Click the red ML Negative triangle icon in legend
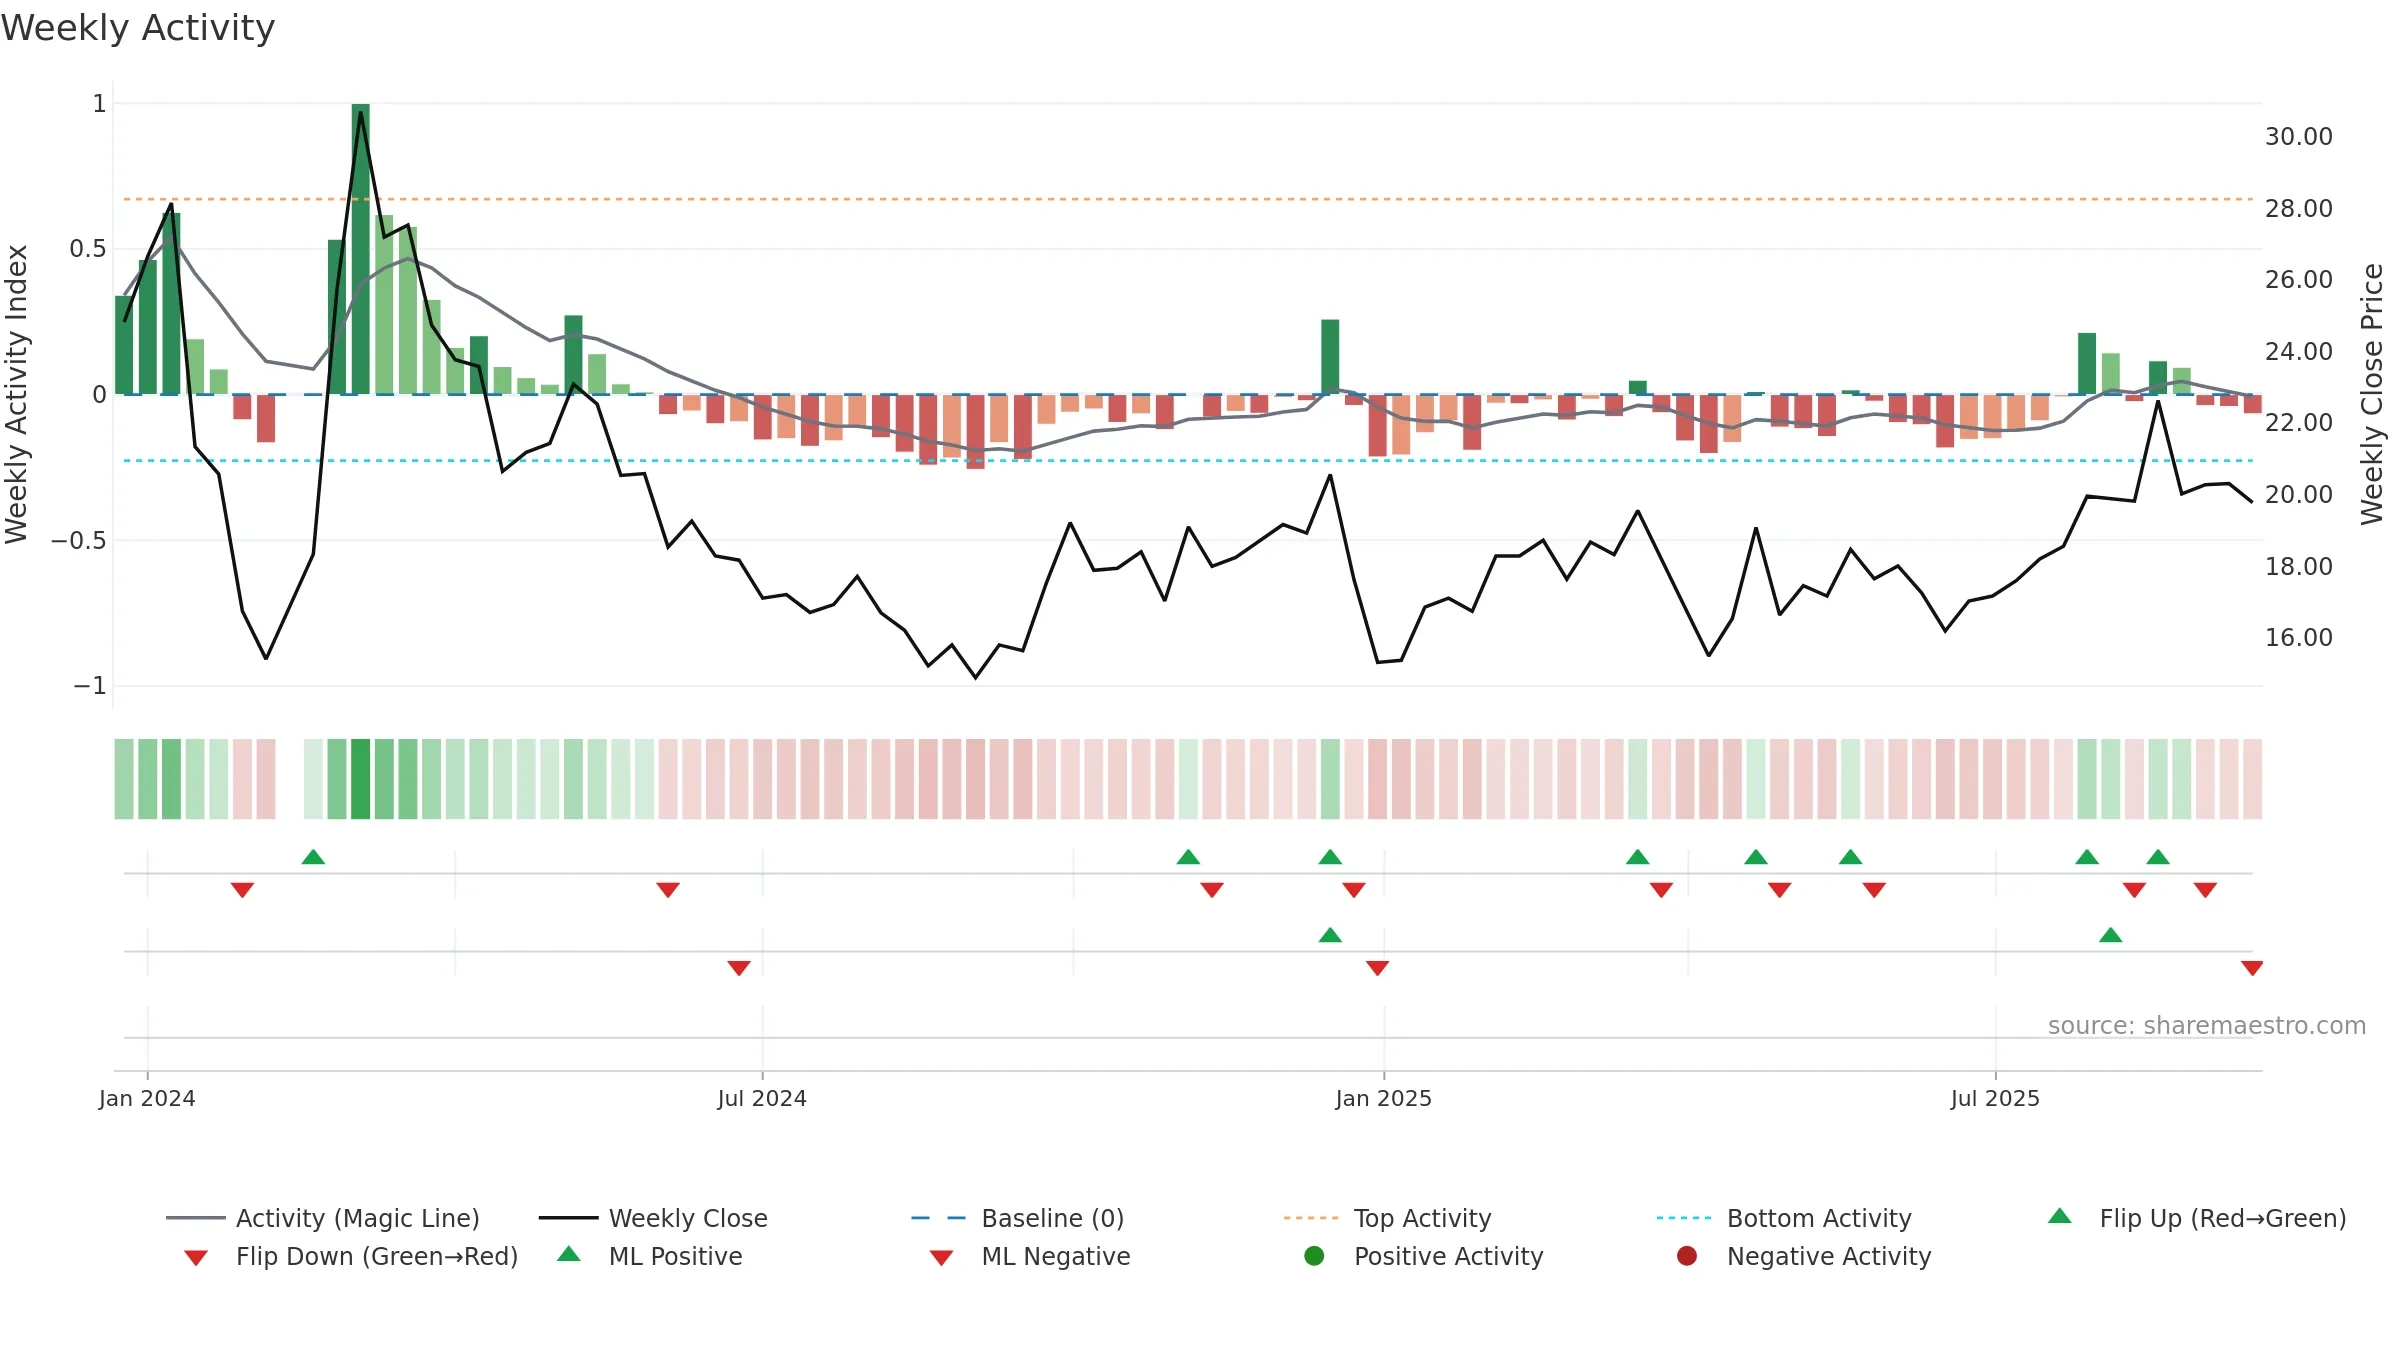This screenshot has width=2400, height=1350. (942, 1258)
